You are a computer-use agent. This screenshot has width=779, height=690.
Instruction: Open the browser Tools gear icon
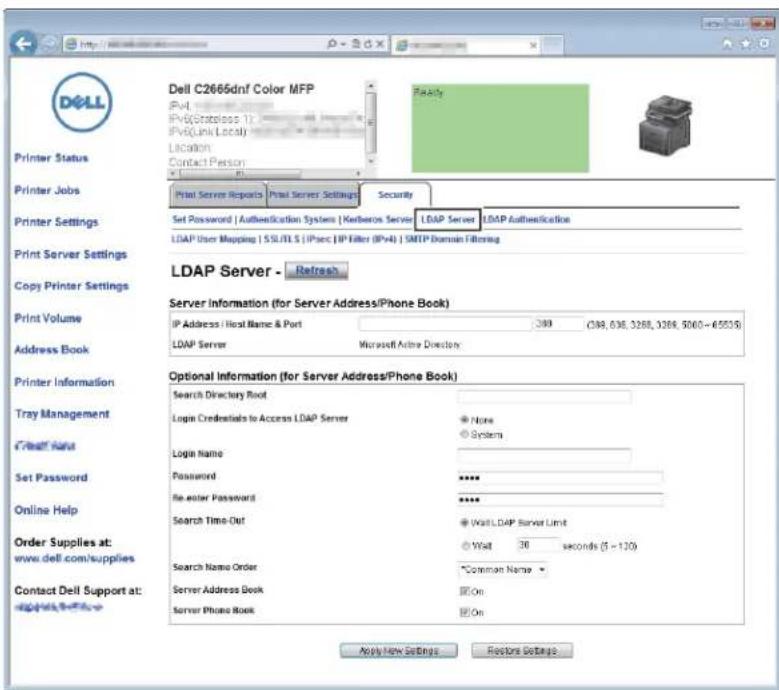[x=765, y=44]
